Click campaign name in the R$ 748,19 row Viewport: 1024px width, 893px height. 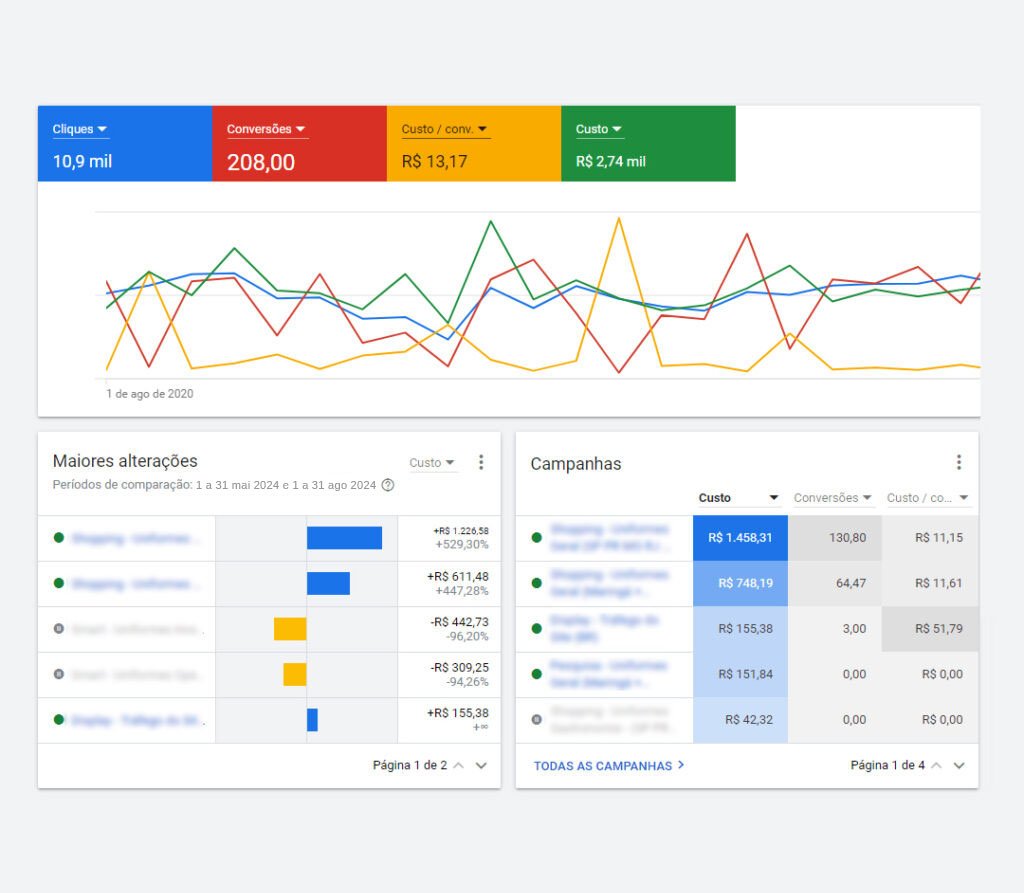click(609, 583)
